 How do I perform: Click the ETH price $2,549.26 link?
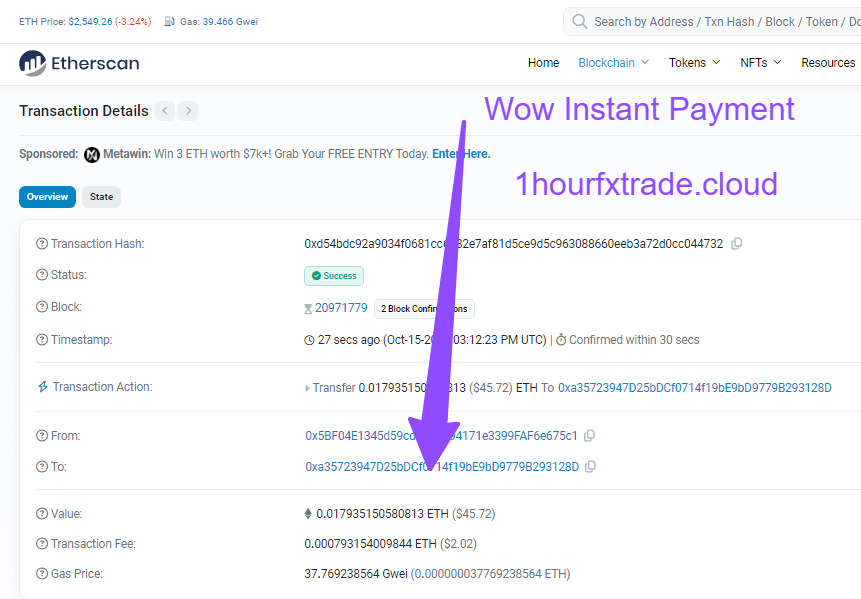[x=90, y=21]
